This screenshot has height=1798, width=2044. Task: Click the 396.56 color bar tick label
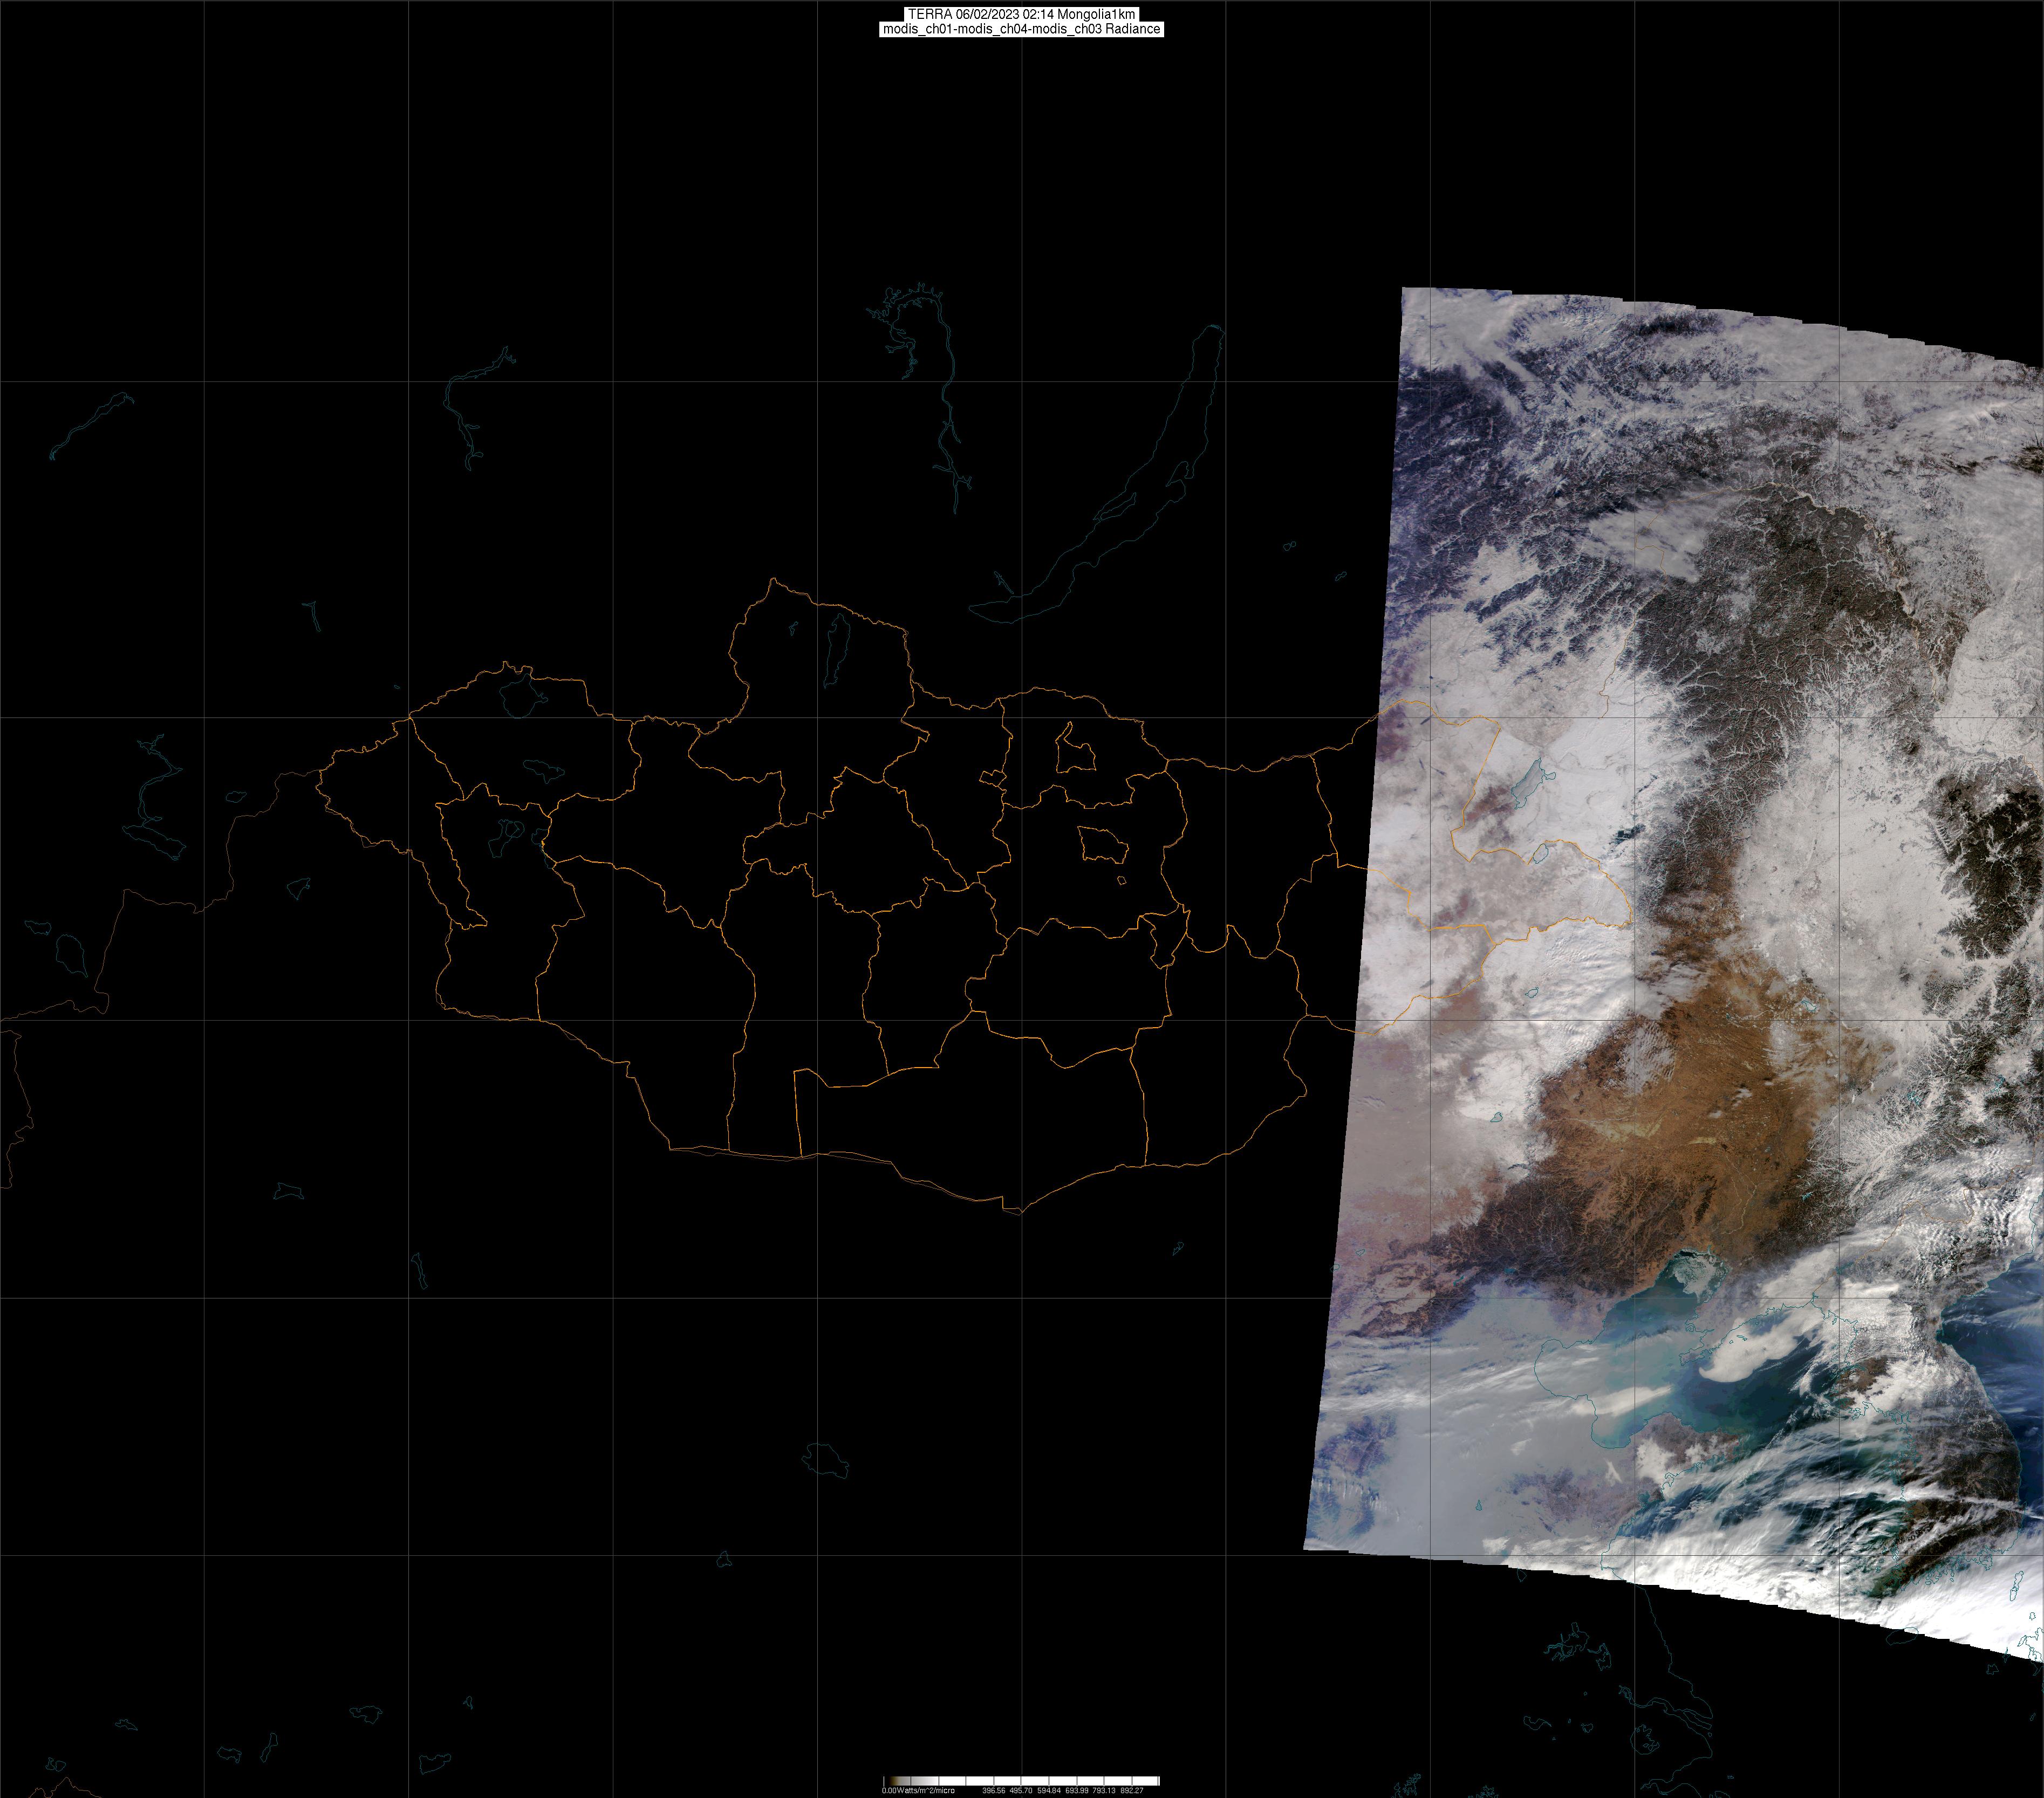pyautogui.click(x=993, y=1790)
